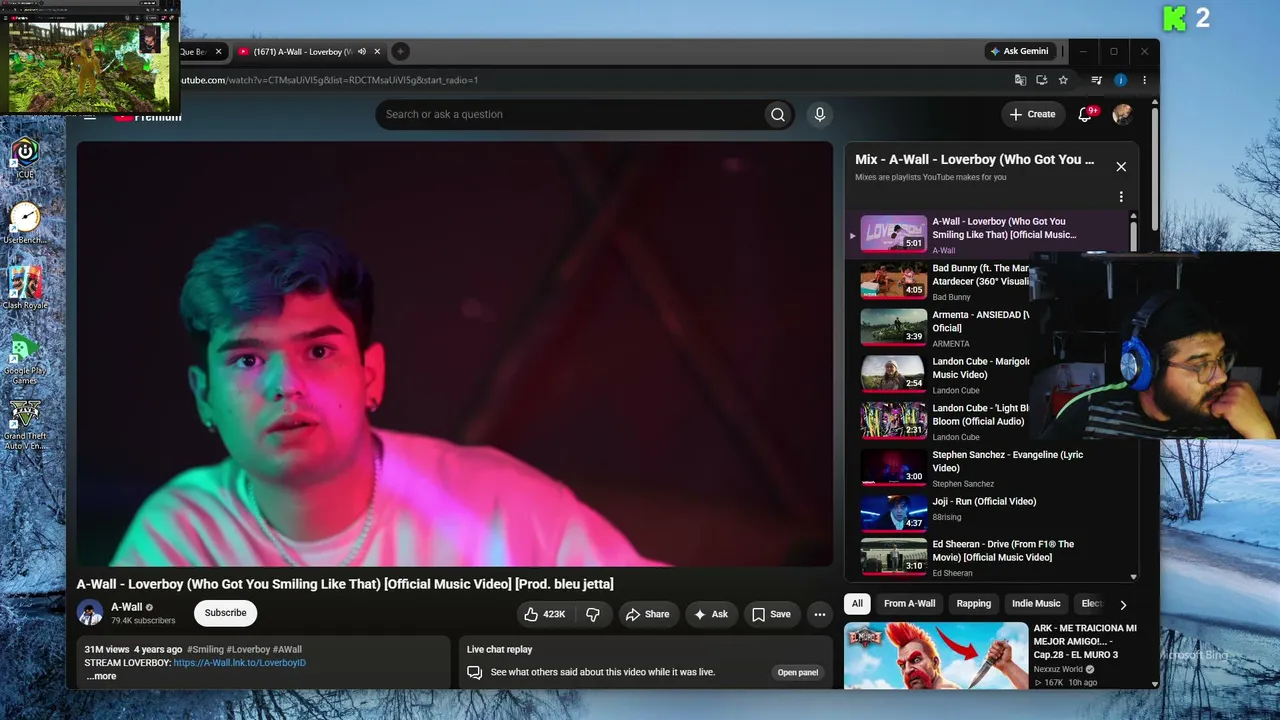Open the live chat replay panel
The width and height of the screenshot is (1280, 720).
(798, 672)
